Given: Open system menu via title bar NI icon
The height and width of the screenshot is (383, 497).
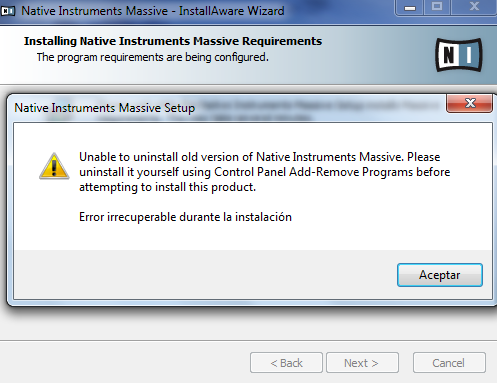Looking at the screenshot, I should [x=8, y=11].
